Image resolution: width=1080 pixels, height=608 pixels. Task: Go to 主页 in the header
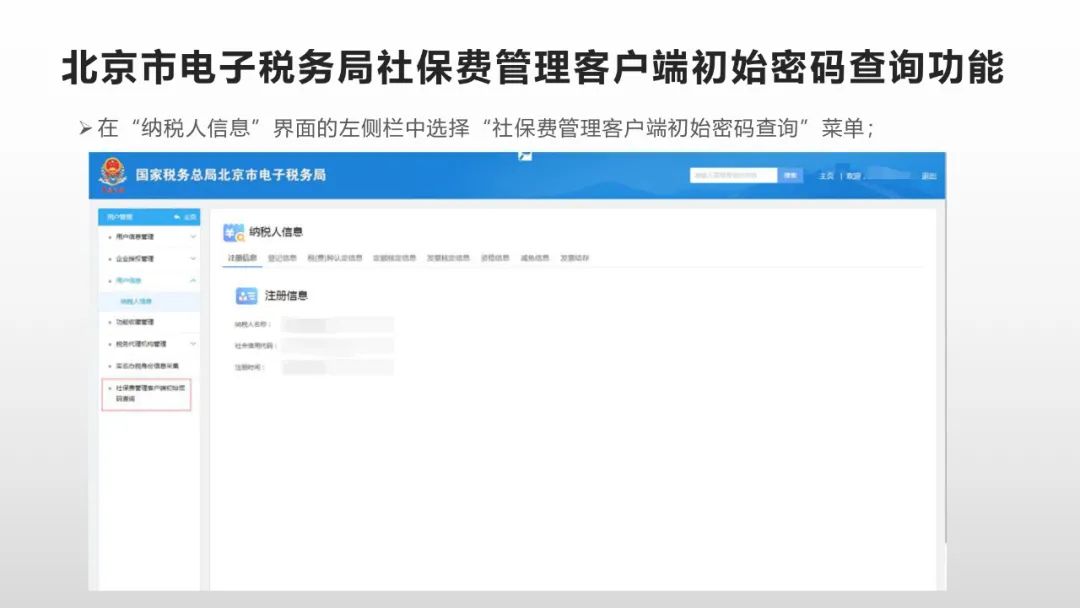tap(827, 176)
